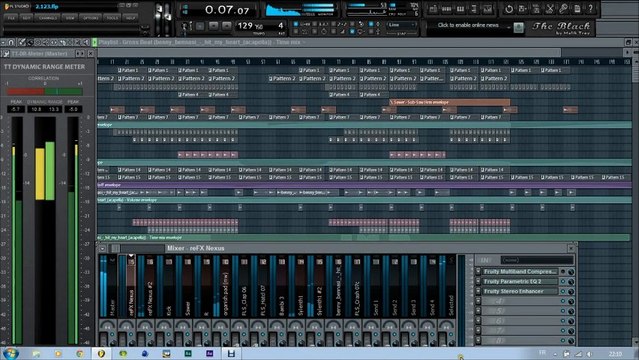Click the green play button in playlist title
Viewport: 639px width, 360px height.
pyautogui.click(x=95, y=42)
